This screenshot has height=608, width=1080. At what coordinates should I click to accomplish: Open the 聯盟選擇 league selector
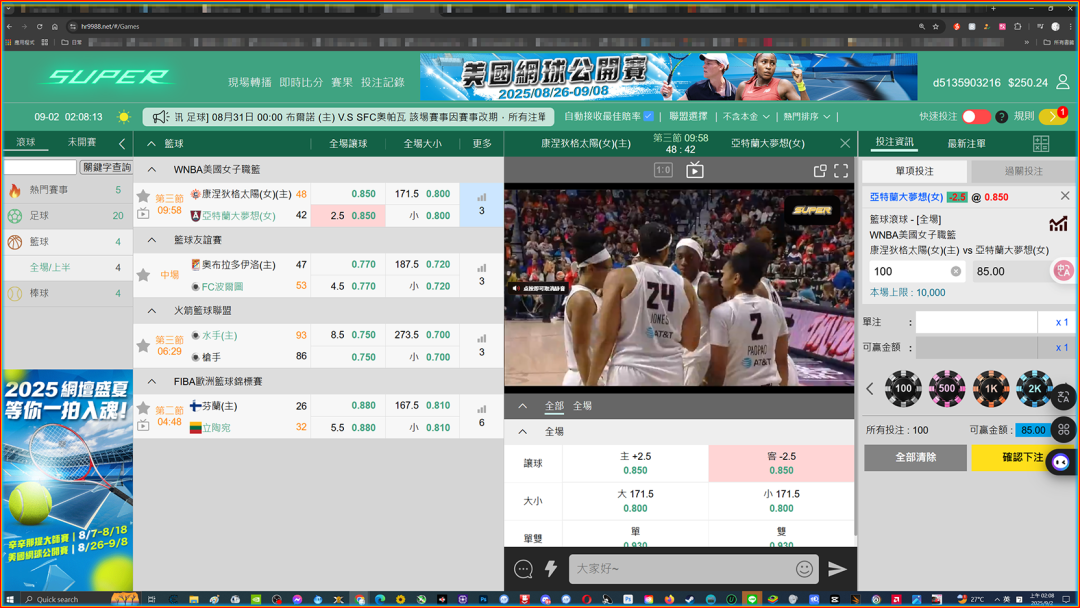tap(688, 117)
